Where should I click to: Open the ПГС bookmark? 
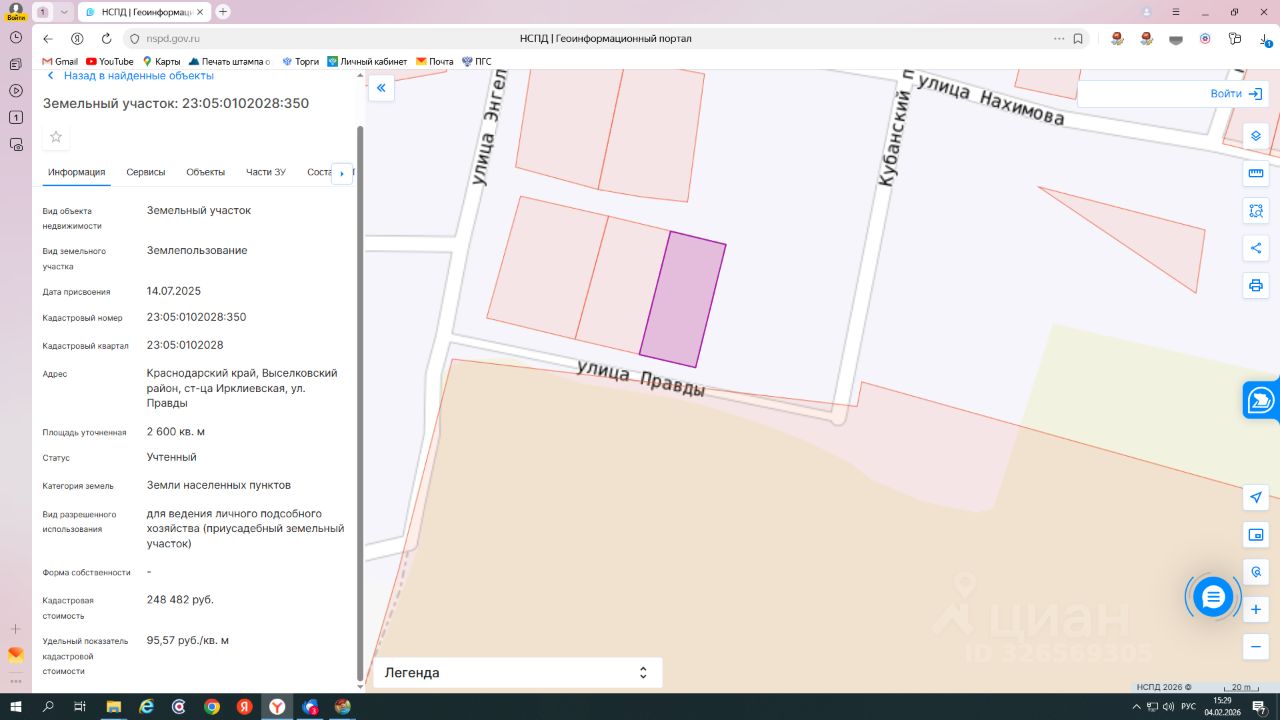coord(477,62)
